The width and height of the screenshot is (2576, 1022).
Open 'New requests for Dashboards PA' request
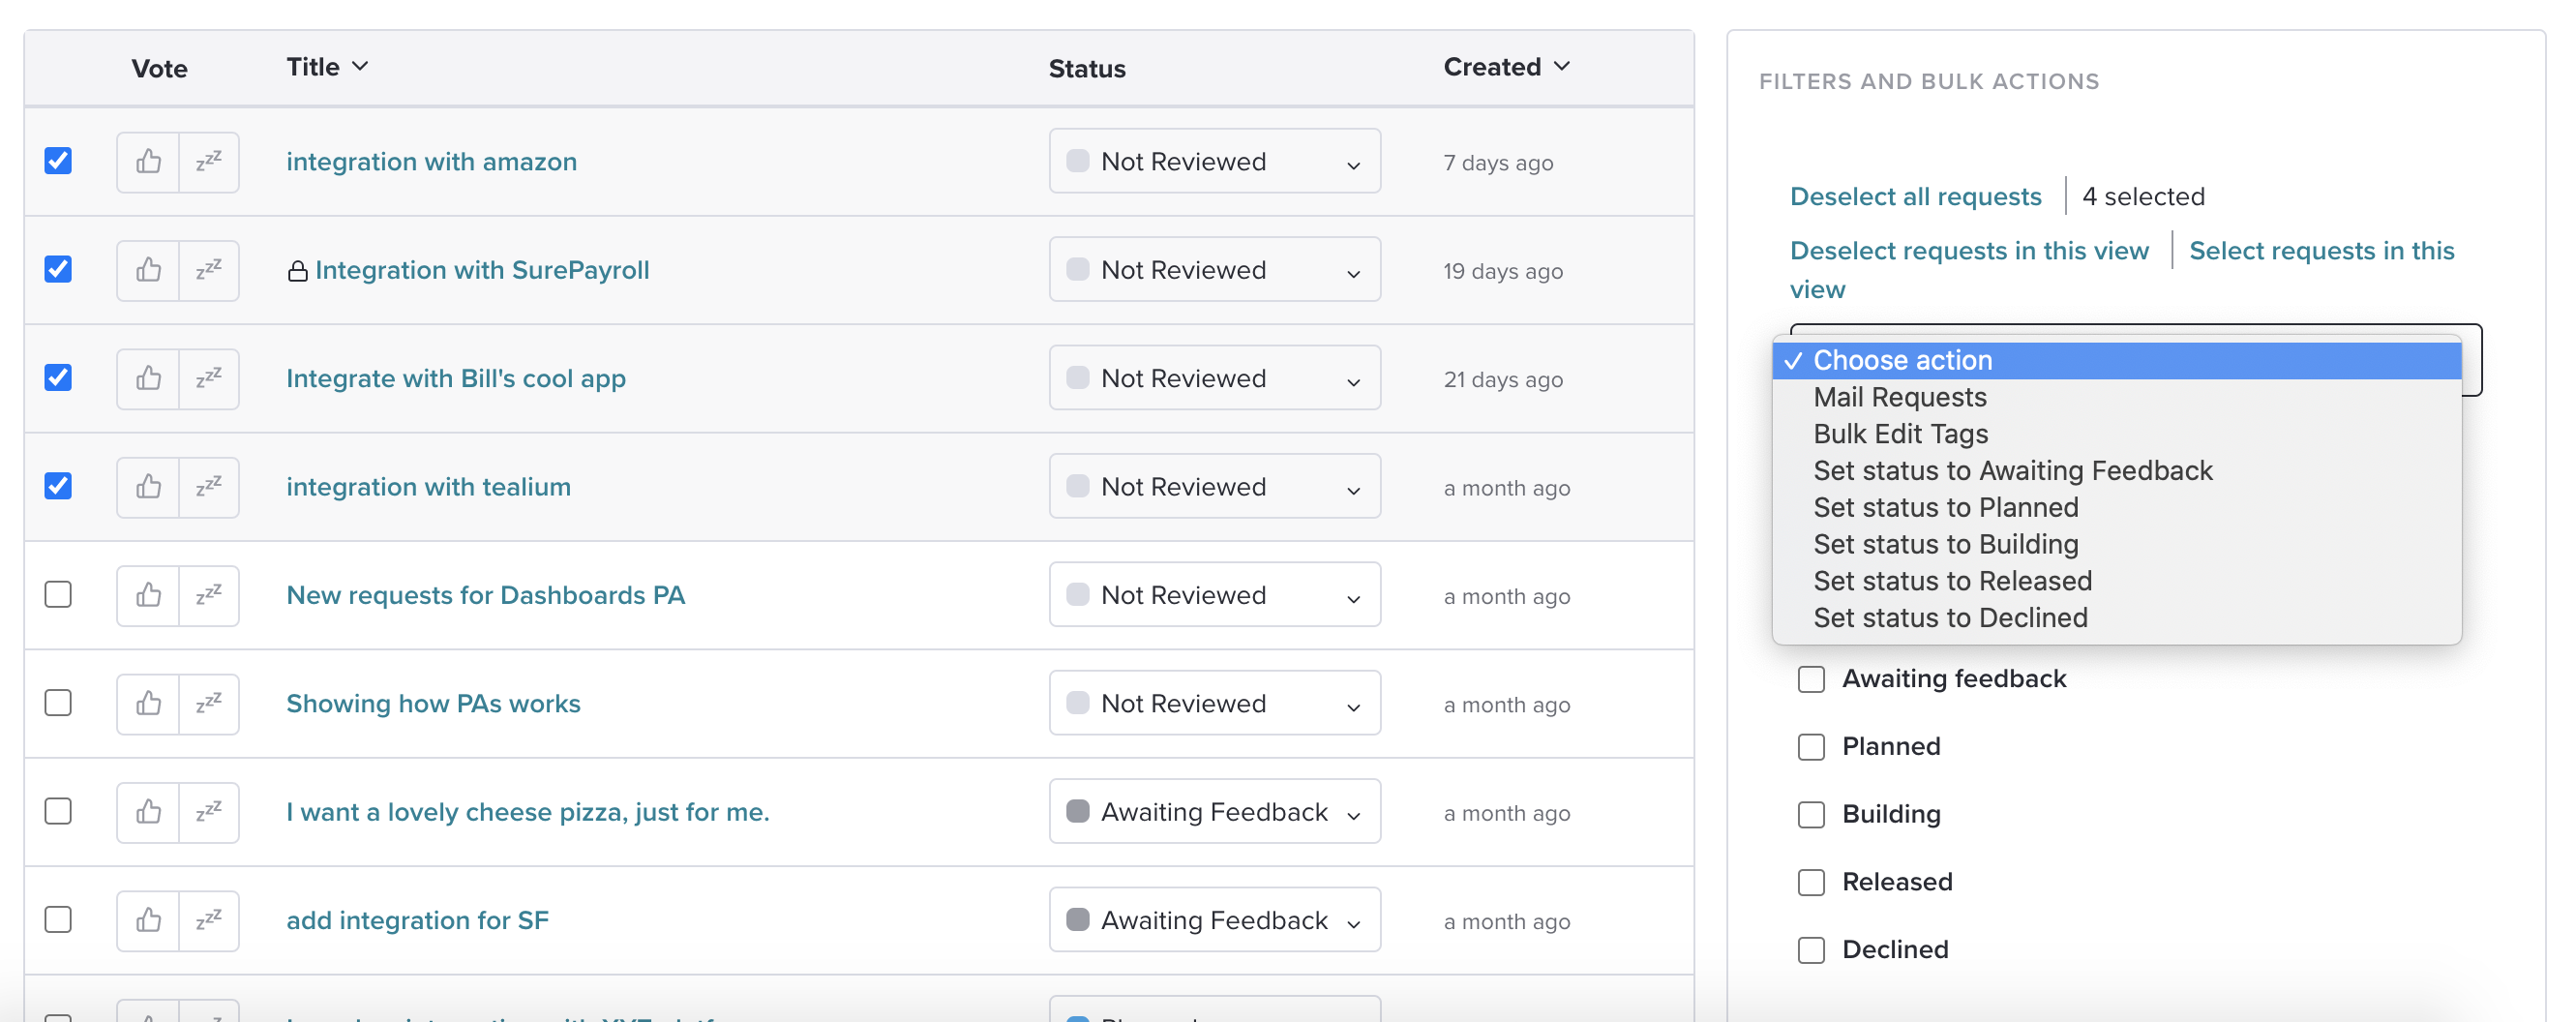(x=485, y=595)
